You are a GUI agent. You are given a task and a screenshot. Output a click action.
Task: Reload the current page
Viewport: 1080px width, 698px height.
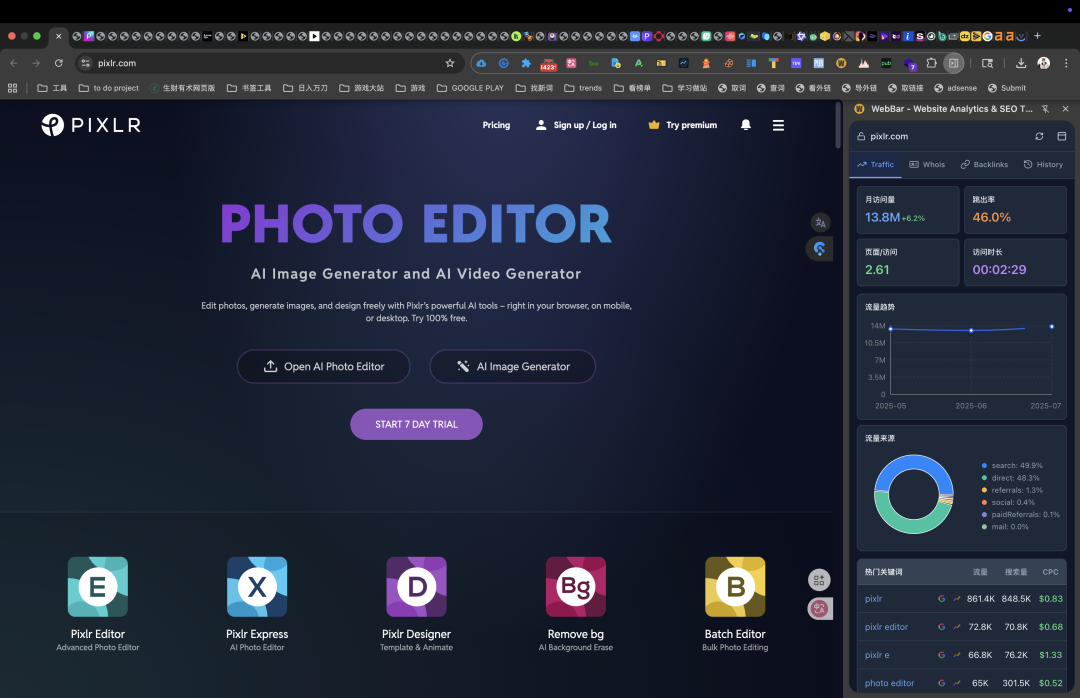coord(59,63)
